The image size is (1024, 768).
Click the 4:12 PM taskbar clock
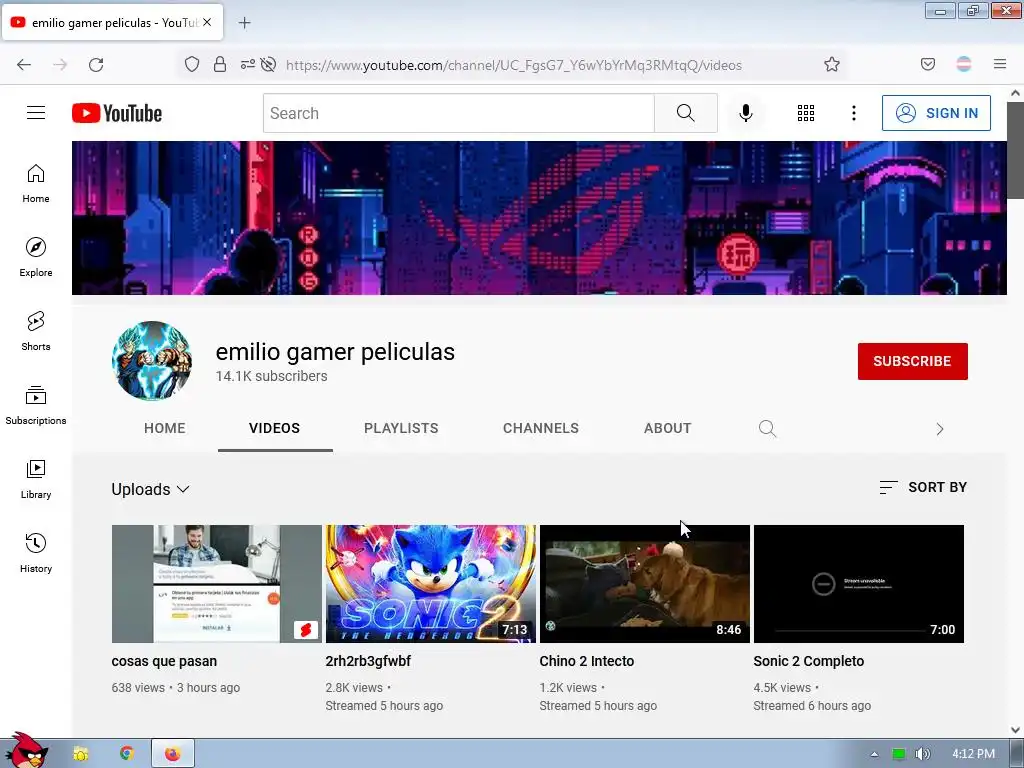click(x=973, y=754)
